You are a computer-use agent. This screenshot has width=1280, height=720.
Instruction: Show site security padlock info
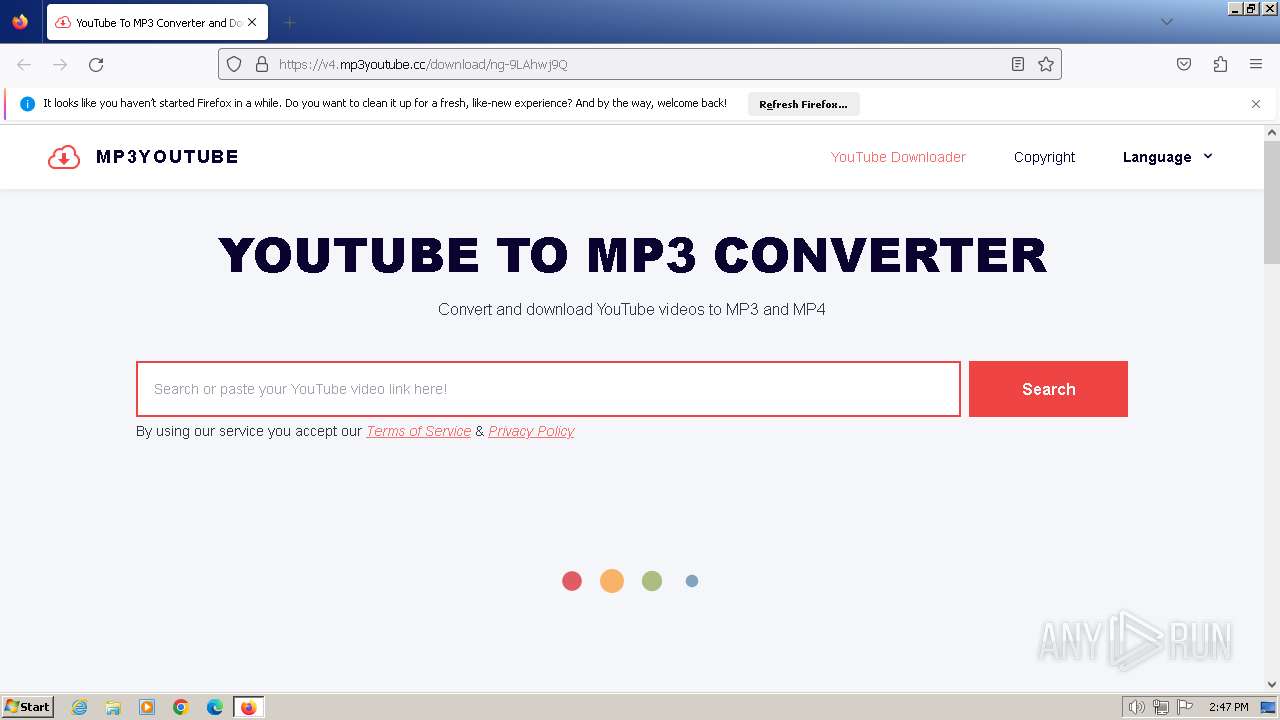262,64
